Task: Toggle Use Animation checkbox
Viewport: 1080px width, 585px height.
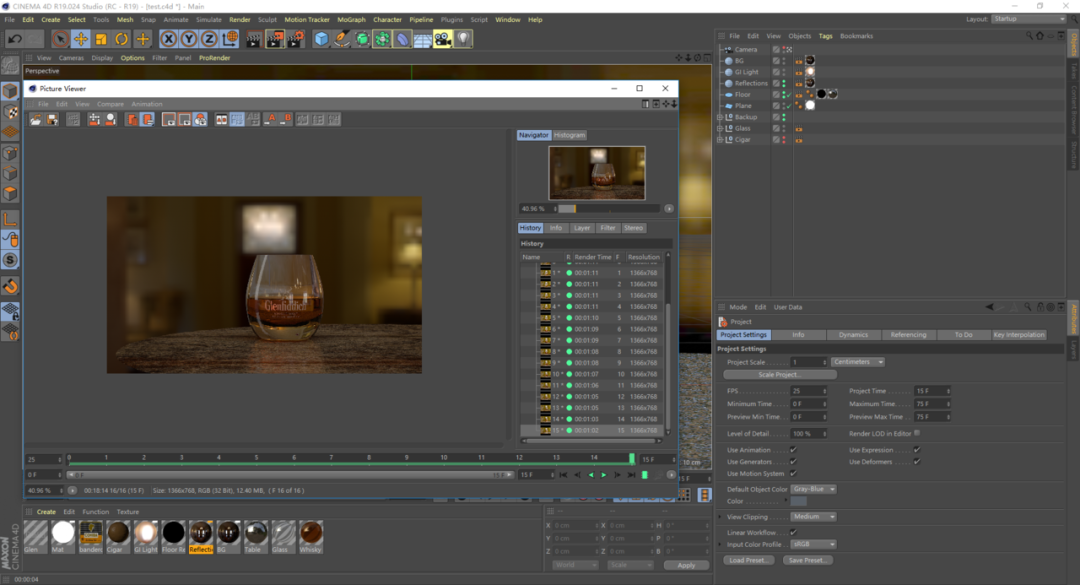Action: pos(793,450)
